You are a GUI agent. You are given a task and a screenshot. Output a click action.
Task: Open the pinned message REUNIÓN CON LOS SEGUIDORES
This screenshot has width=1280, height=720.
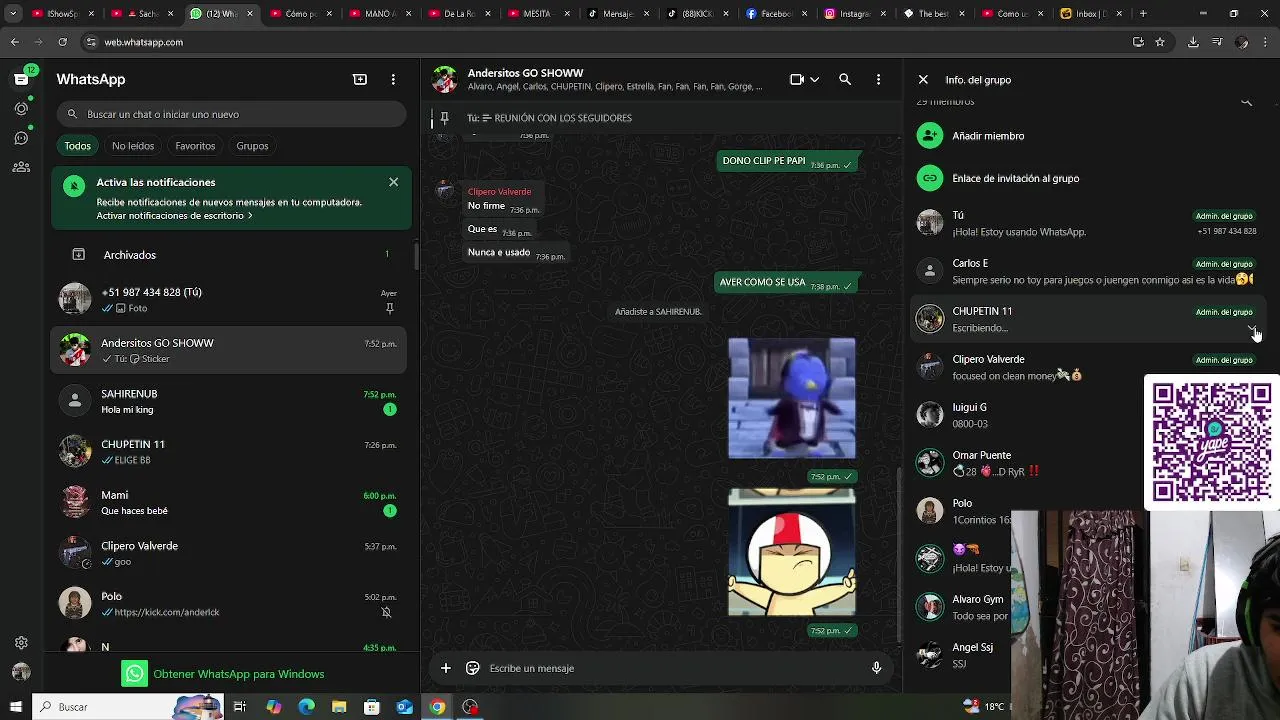(660, 118)
